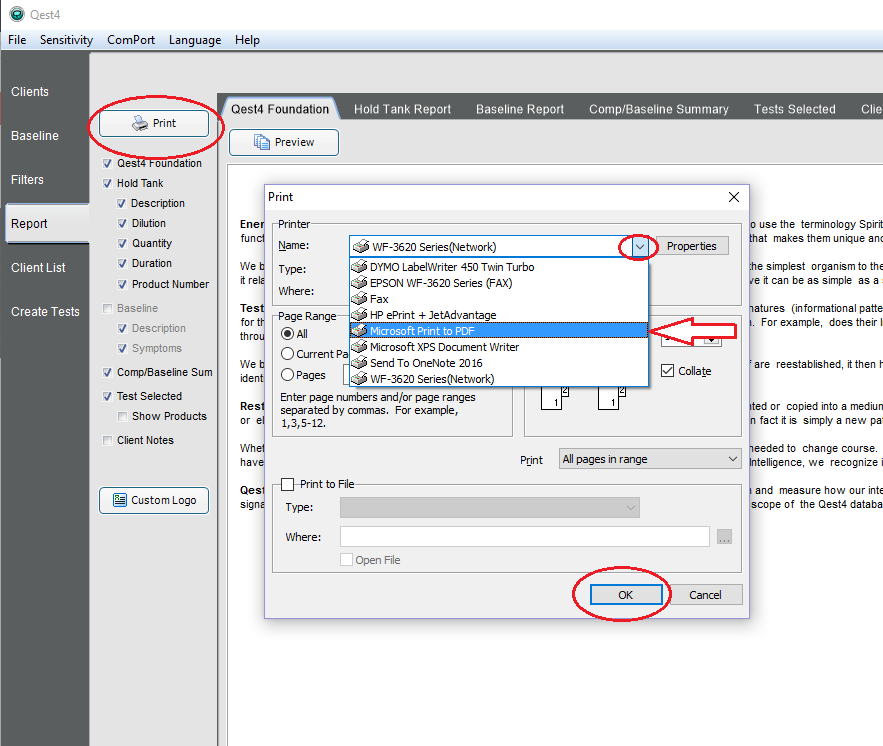Expand the printer Name dropdown arrow
Image resolution: width=883 pixels, height=746 pixels.
(640, 247)
